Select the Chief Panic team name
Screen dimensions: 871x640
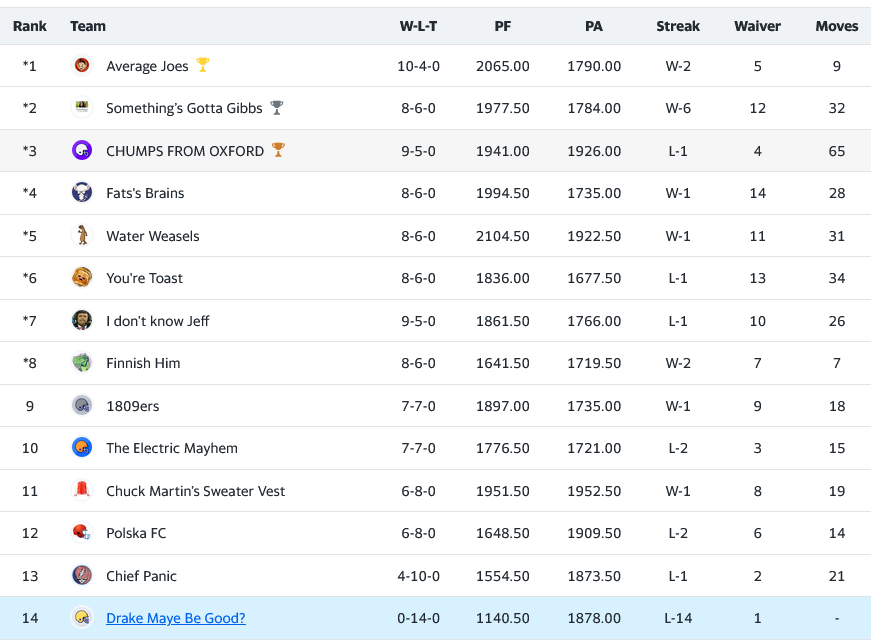(x=141, y=576)
